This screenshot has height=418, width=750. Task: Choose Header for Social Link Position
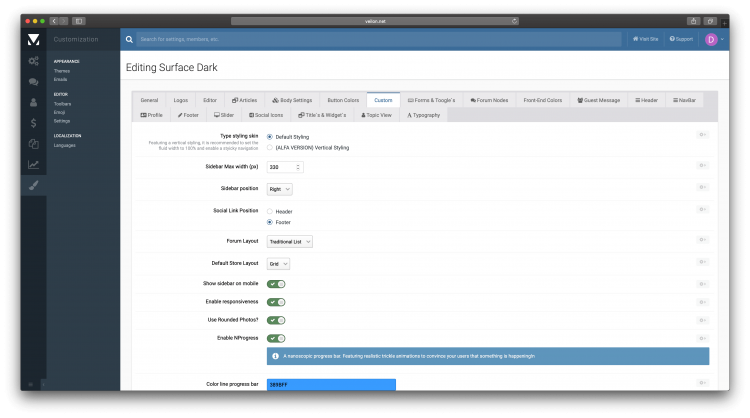[x=270, y=211]
